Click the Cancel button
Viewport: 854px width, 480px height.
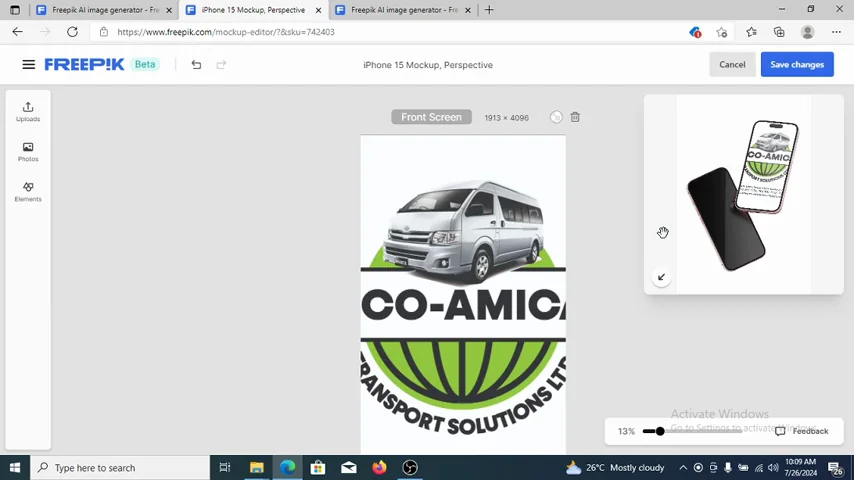[x=732, y=65]
